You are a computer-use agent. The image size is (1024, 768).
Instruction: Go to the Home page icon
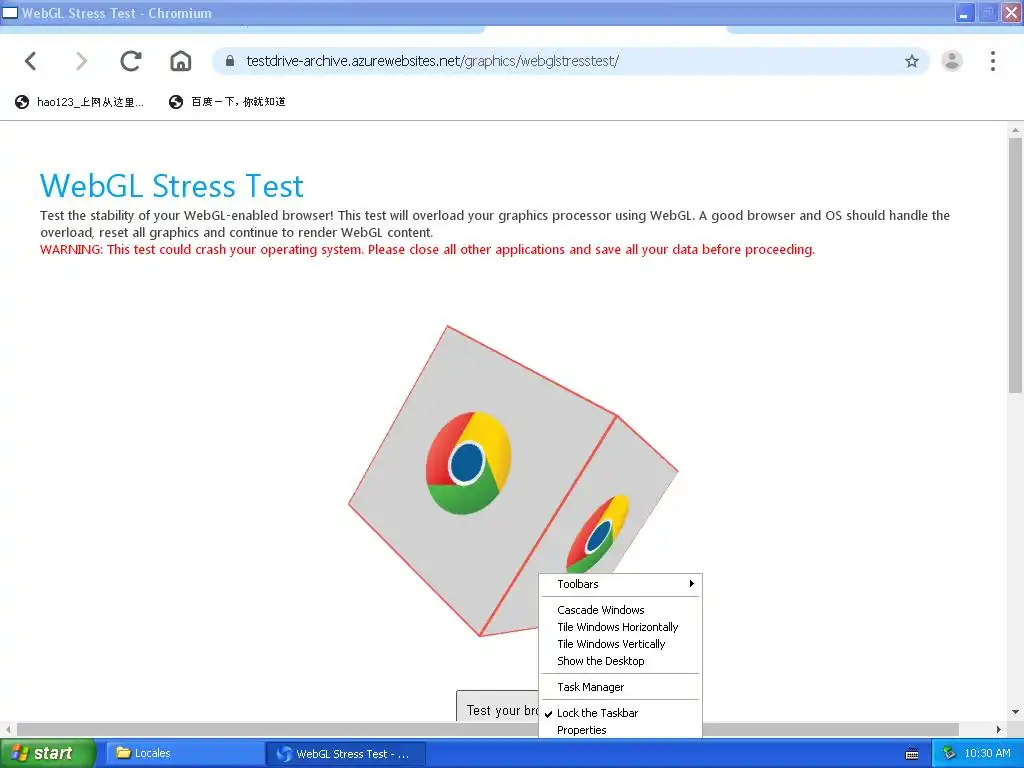181,61
